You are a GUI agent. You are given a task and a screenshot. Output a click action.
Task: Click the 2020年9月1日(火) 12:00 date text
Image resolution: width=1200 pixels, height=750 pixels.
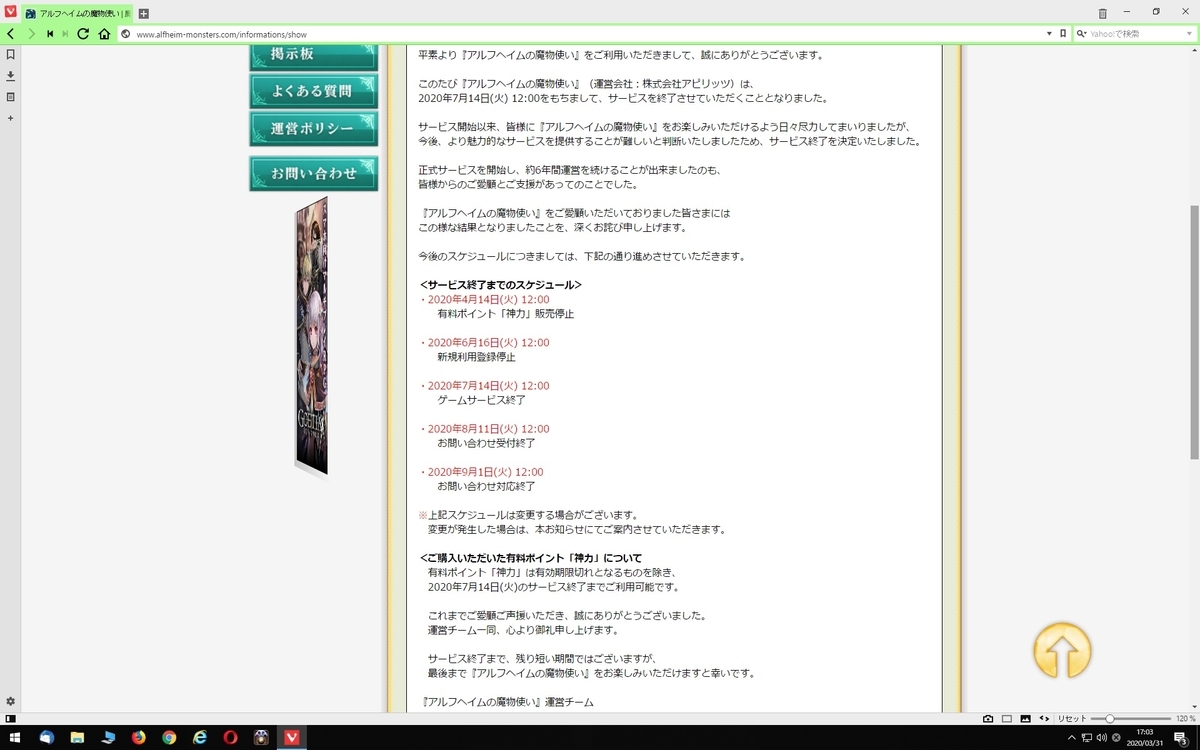tap(485, 471)
